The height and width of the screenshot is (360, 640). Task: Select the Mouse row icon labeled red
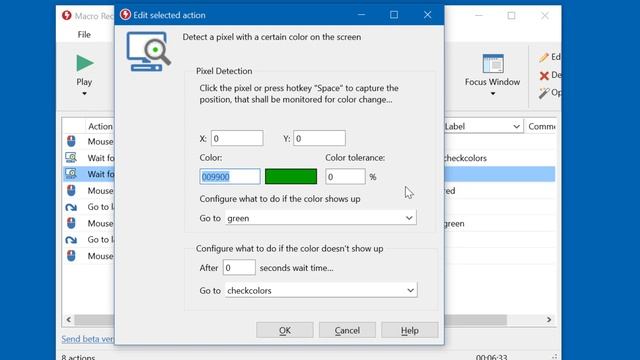pos(71,190)
